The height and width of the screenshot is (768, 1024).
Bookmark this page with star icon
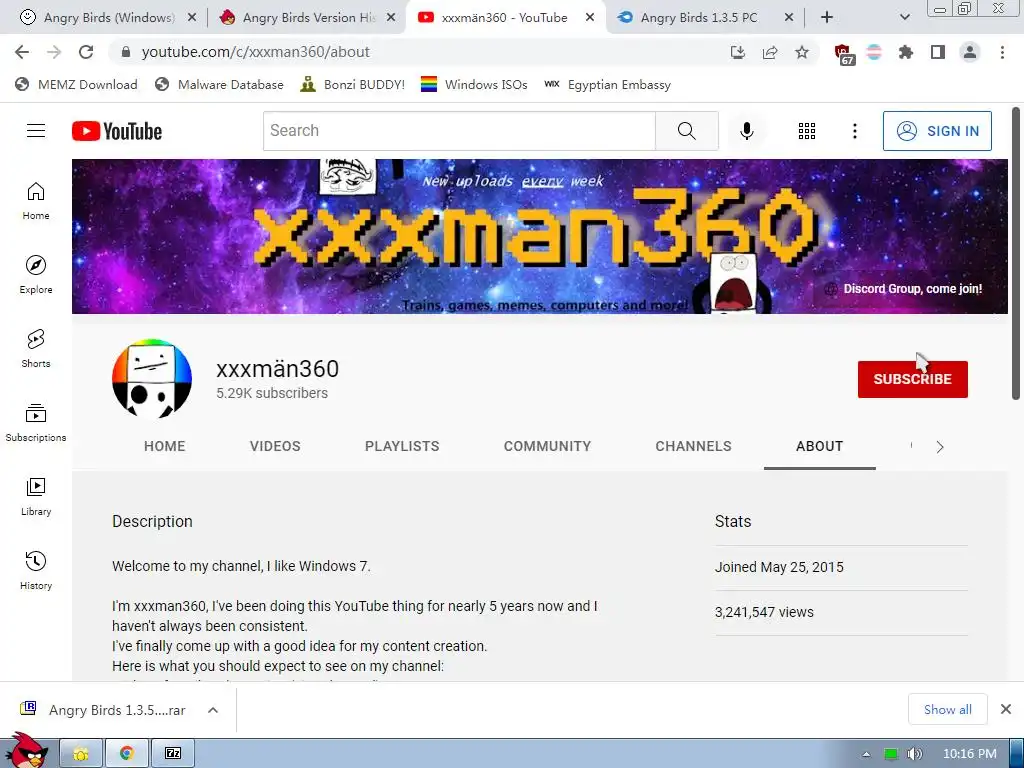pyautogui.click(x=802, y=52)
